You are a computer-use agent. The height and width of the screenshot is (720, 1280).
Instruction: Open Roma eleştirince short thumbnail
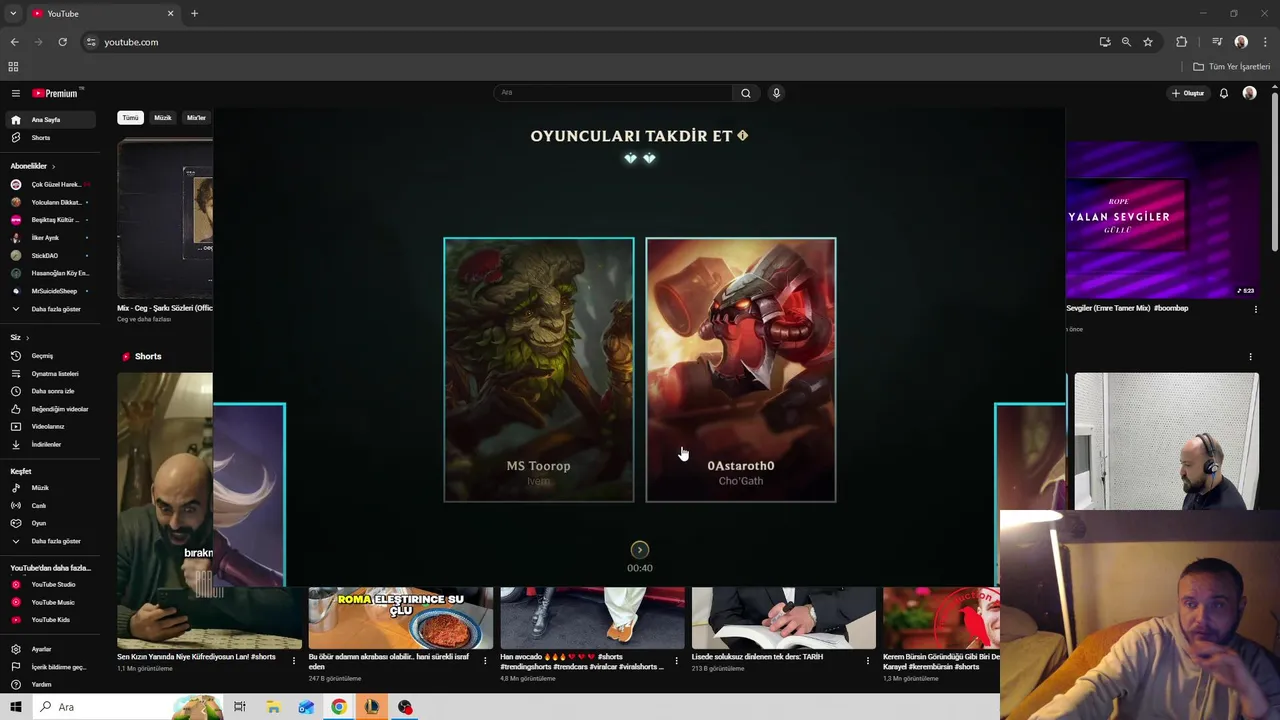click(400, 618)
